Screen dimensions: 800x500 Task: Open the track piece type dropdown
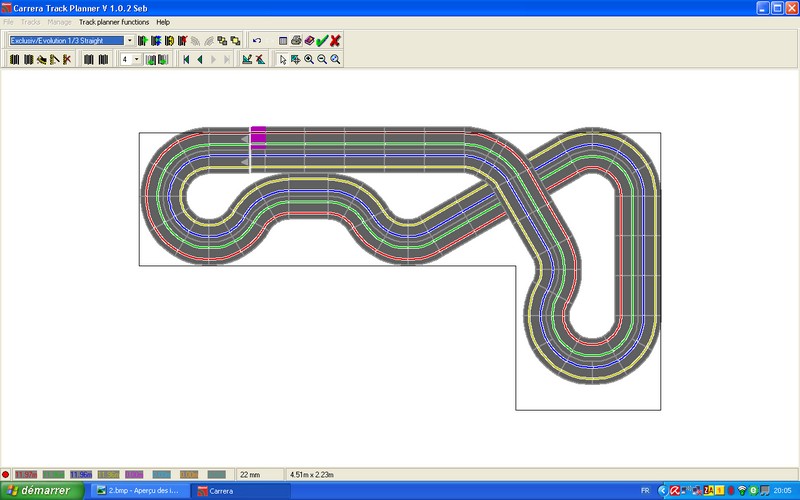(x=130, y=41)
